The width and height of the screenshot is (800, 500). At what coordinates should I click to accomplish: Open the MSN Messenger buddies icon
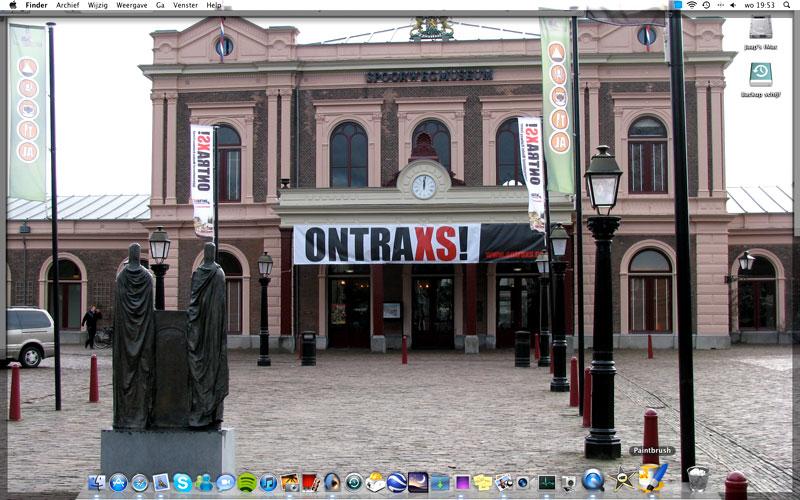(x=204, y=482)
